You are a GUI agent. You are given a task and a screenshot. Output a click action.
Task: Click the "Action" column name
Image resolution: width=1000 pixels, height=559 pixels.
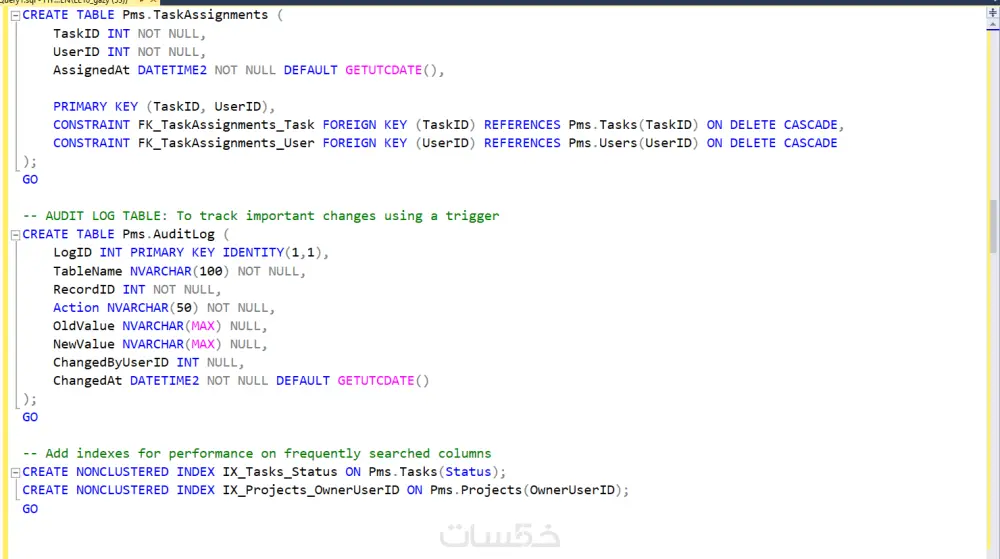tap(76, 308)
